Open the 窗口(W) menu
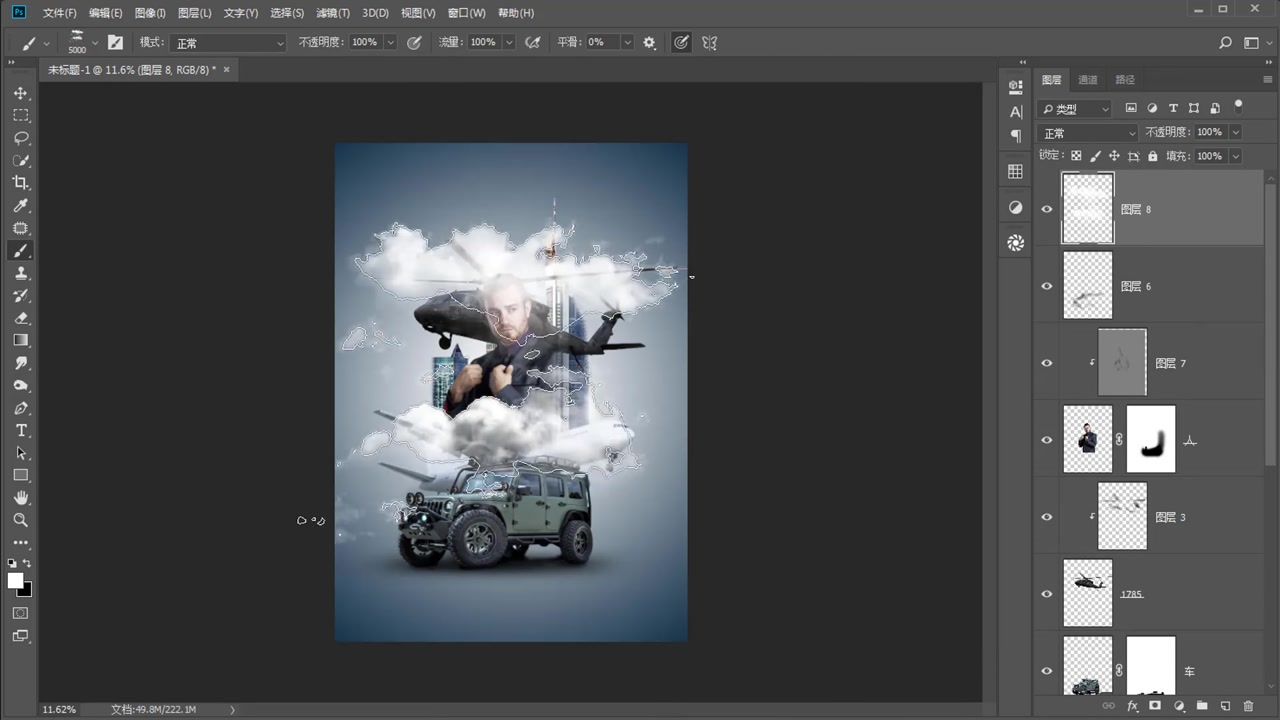 click(x=466, y=13)
